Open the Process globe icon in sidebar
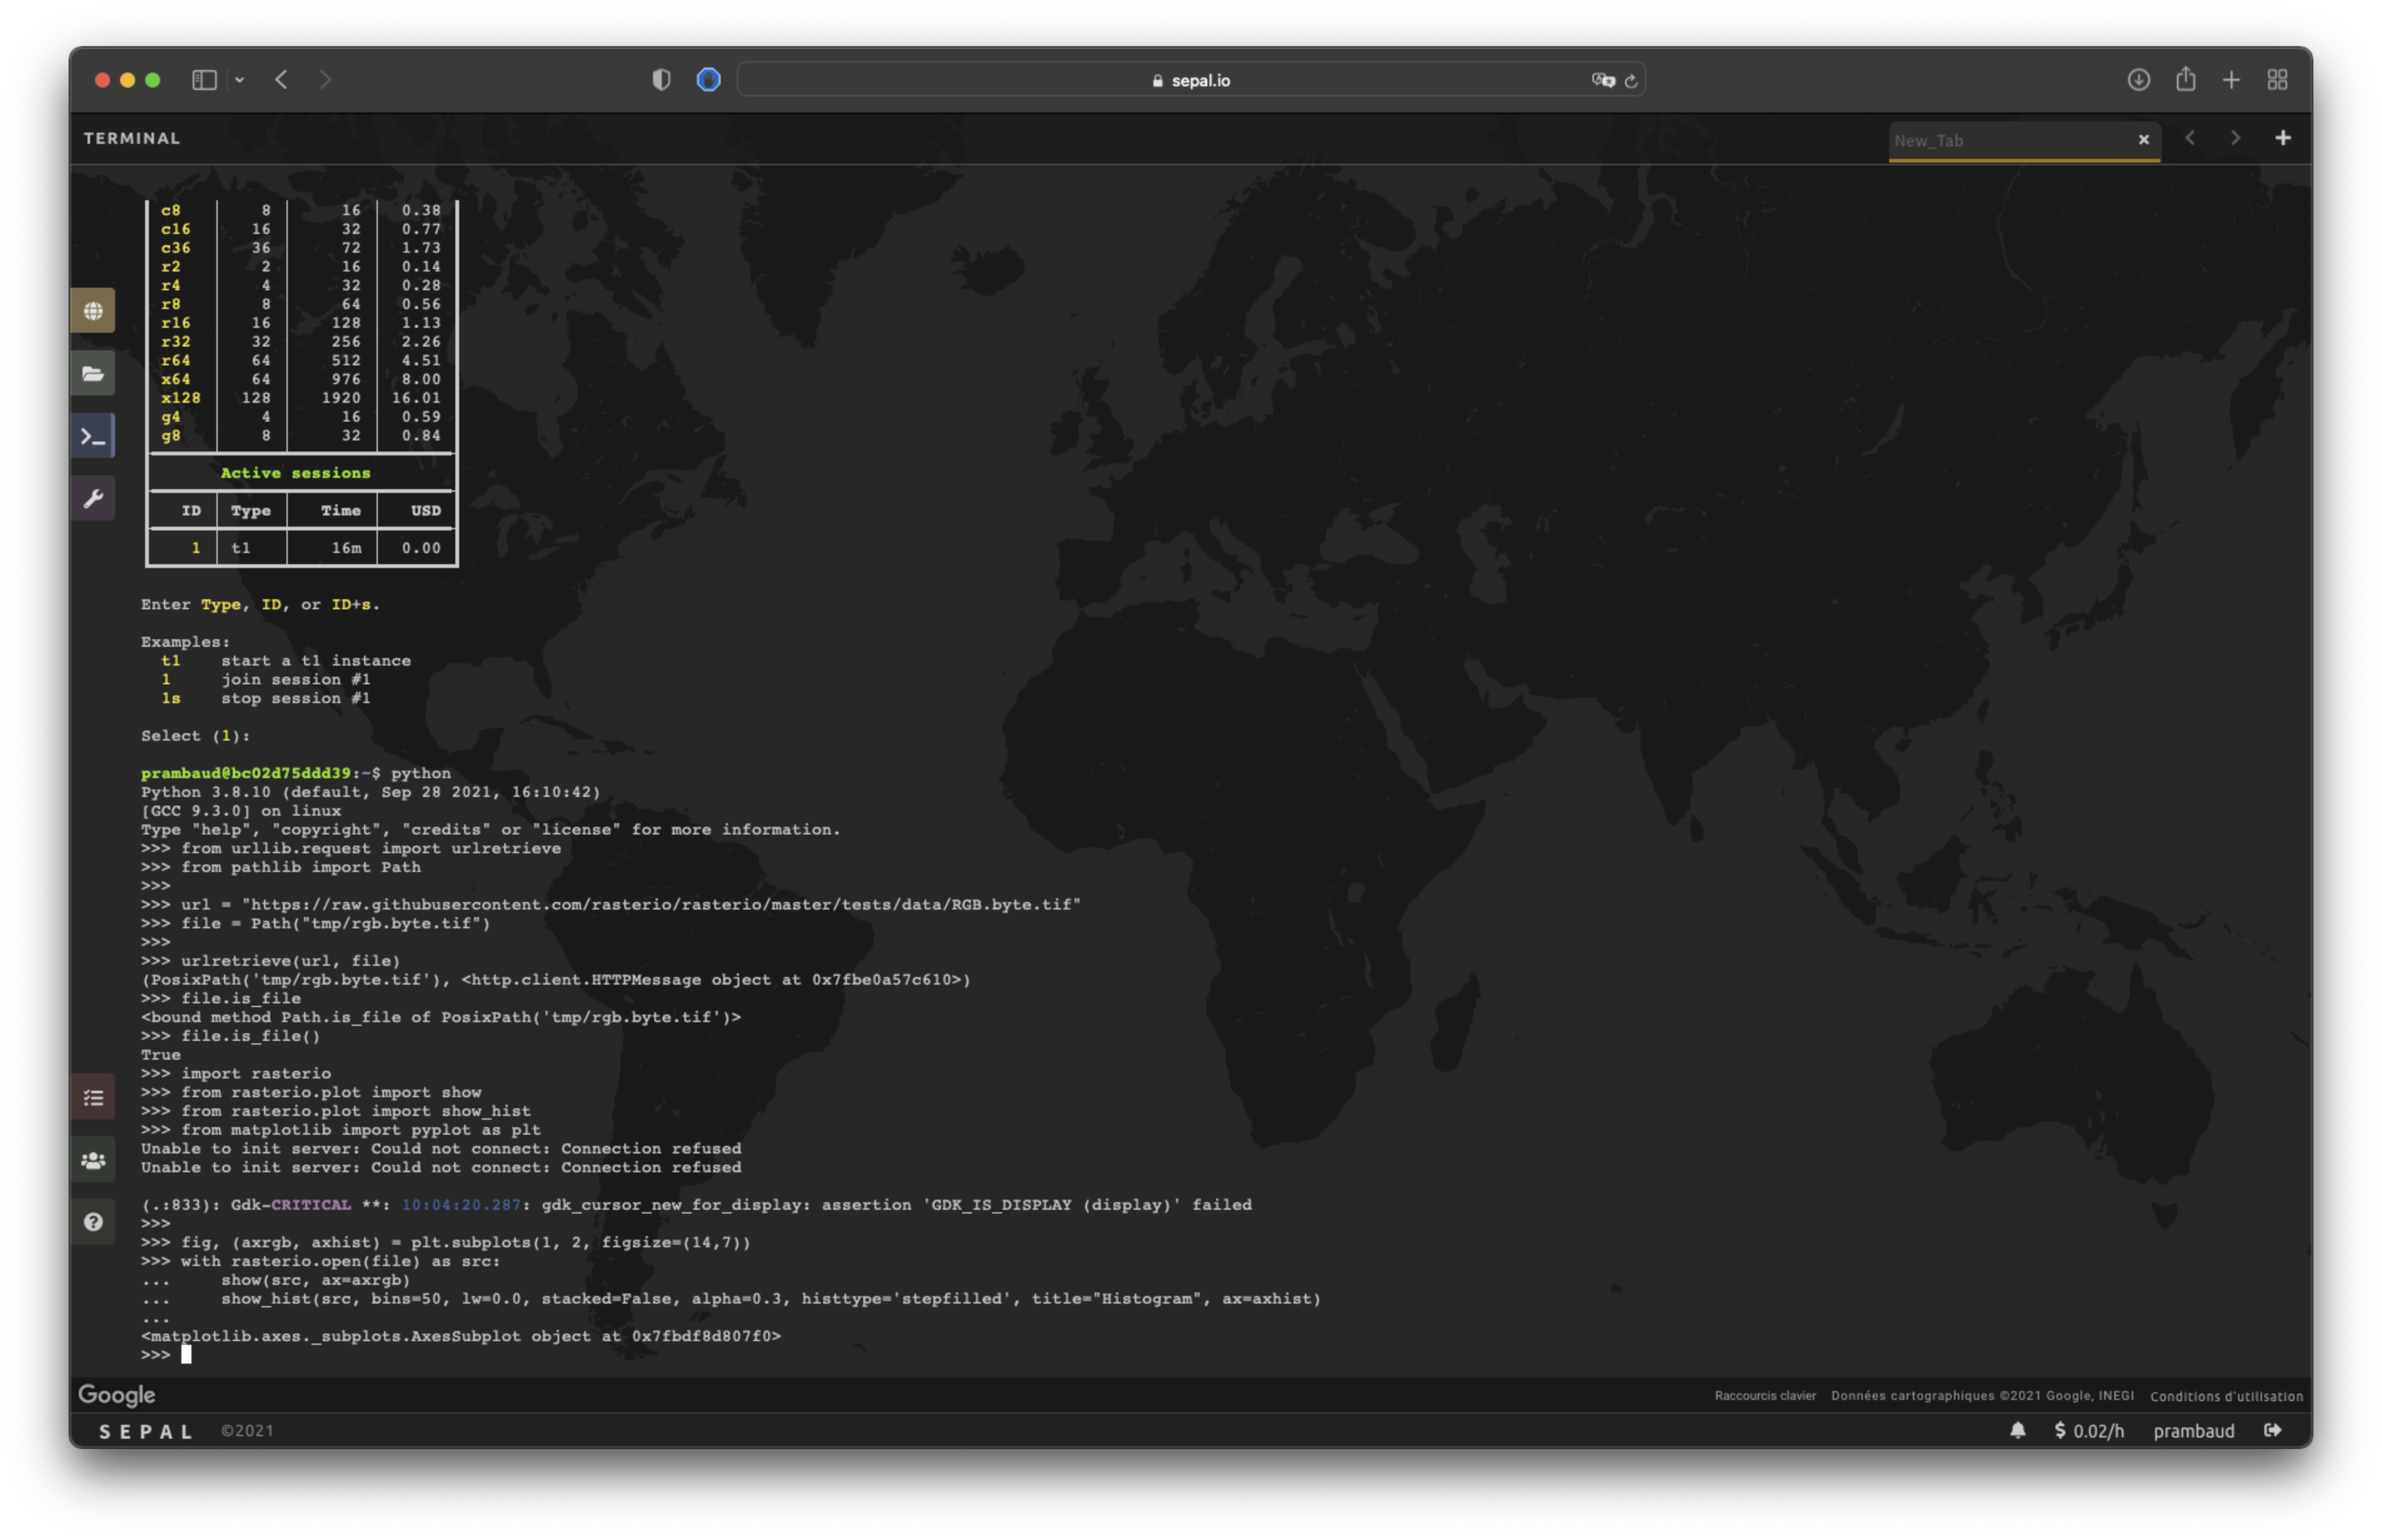 (93, 311)
